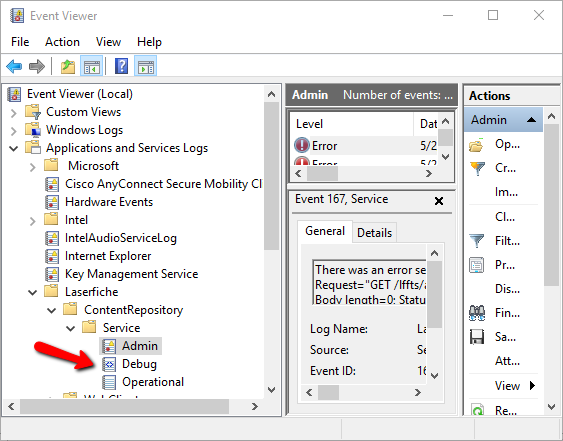This screenshot has height=441, width=563.
Task: Click the Custom Views folder icon
Action: (x=33, y=112)
